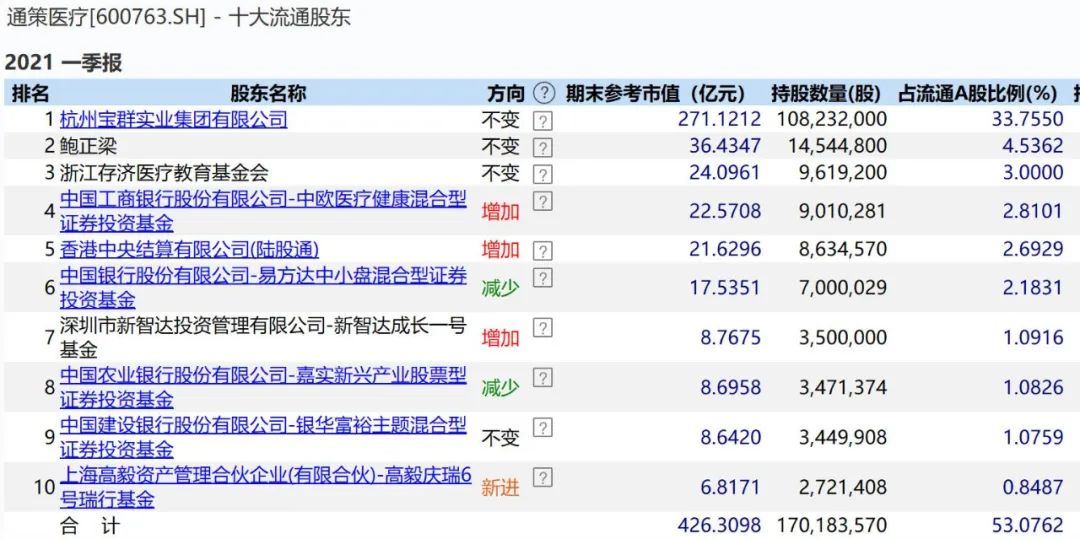Click the help icon beside 方向 header

click(x=543, y=93)
